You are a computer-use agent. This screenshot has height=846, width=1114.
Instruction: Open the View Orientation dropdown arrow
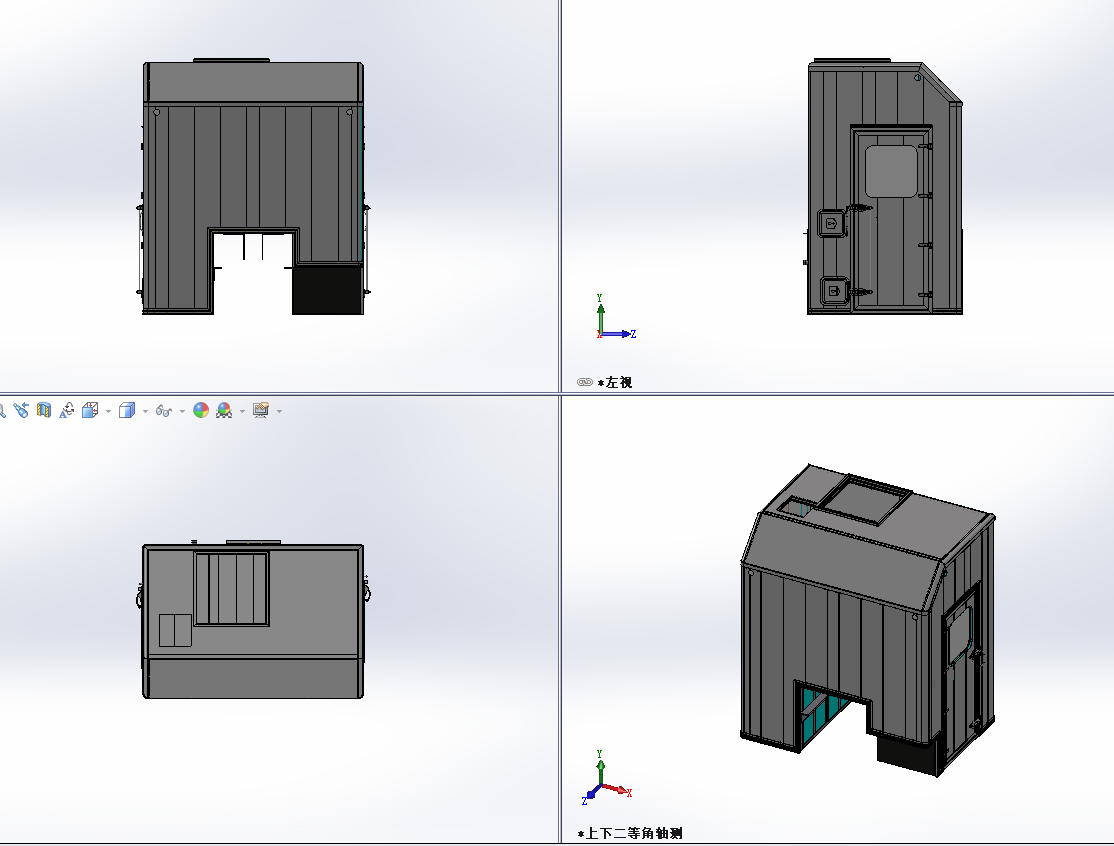(108, 411)
